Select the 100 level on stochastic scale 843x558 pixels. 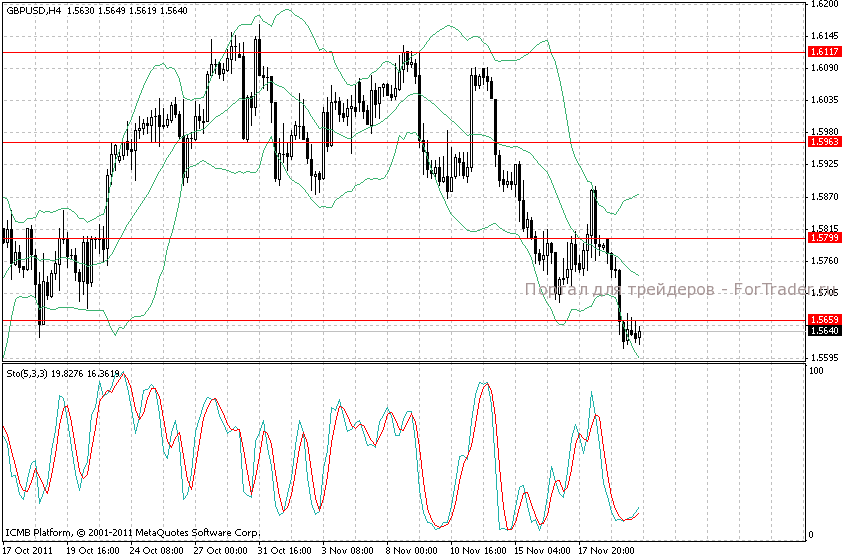[x=816, y=371]
